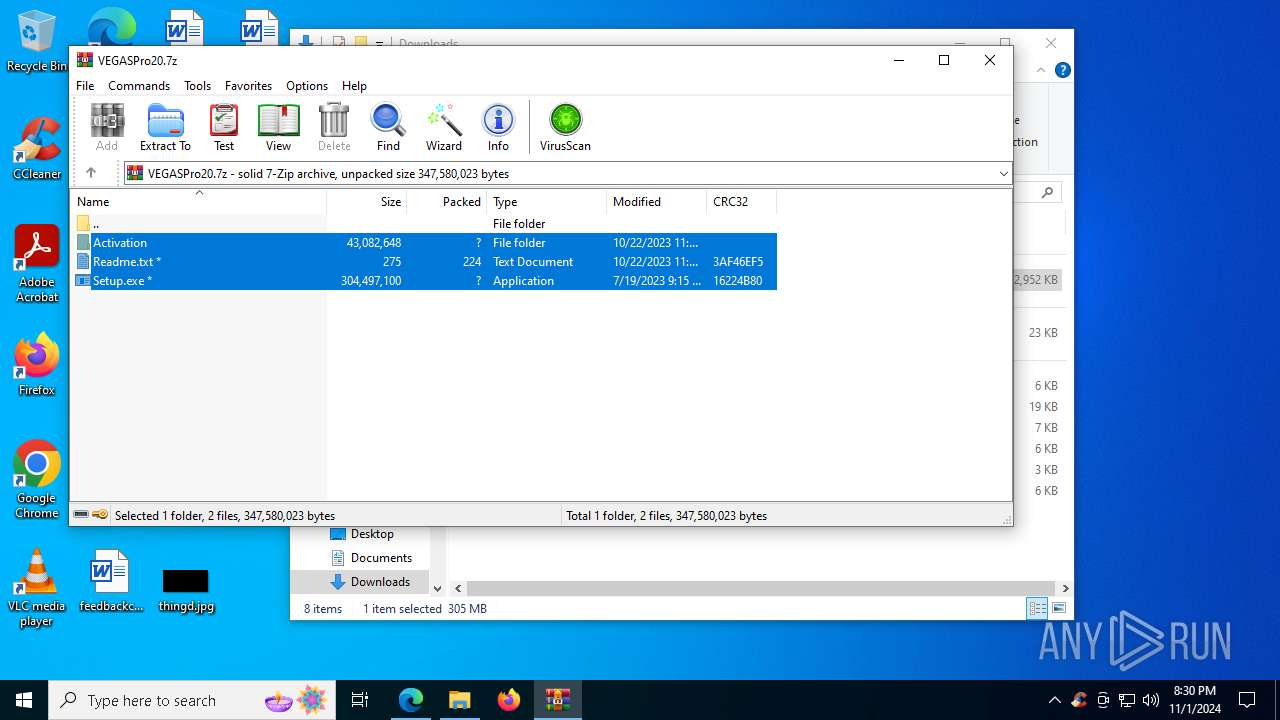Select the feedbackc... Word document on desktop
The image size is (1280, 720).
tap(110, 581)
